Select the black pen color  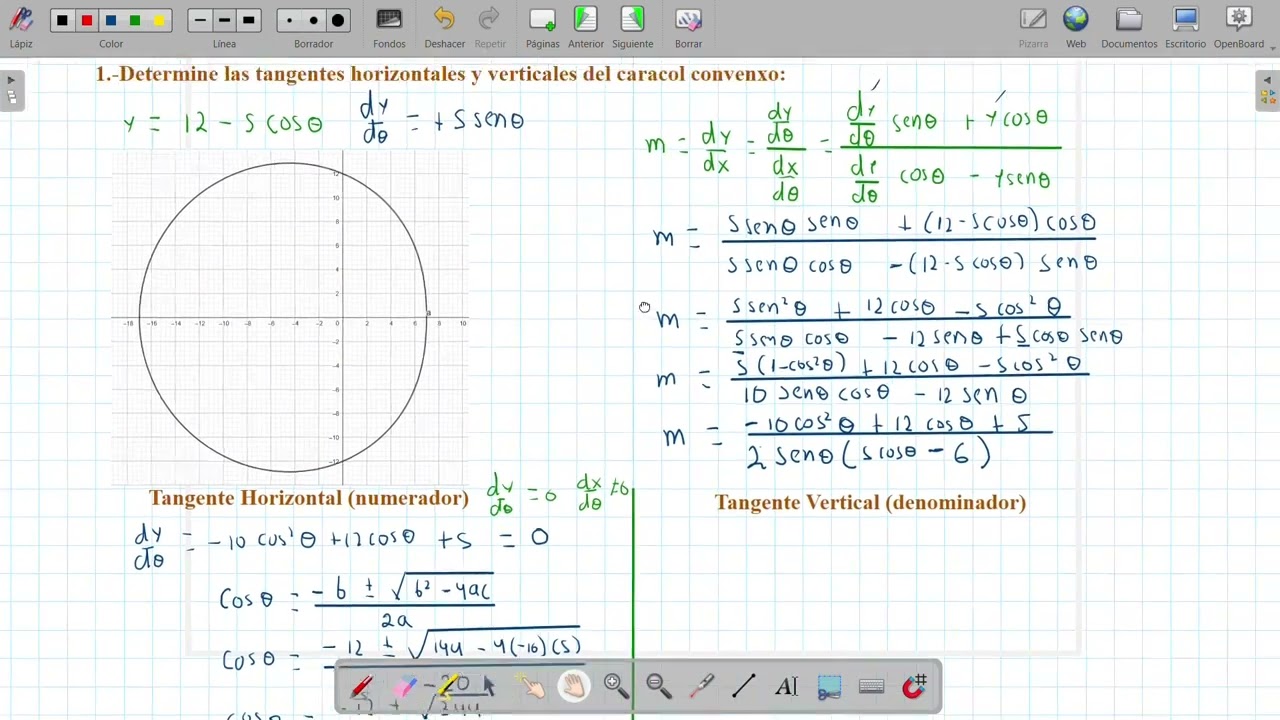click(63, 20)
